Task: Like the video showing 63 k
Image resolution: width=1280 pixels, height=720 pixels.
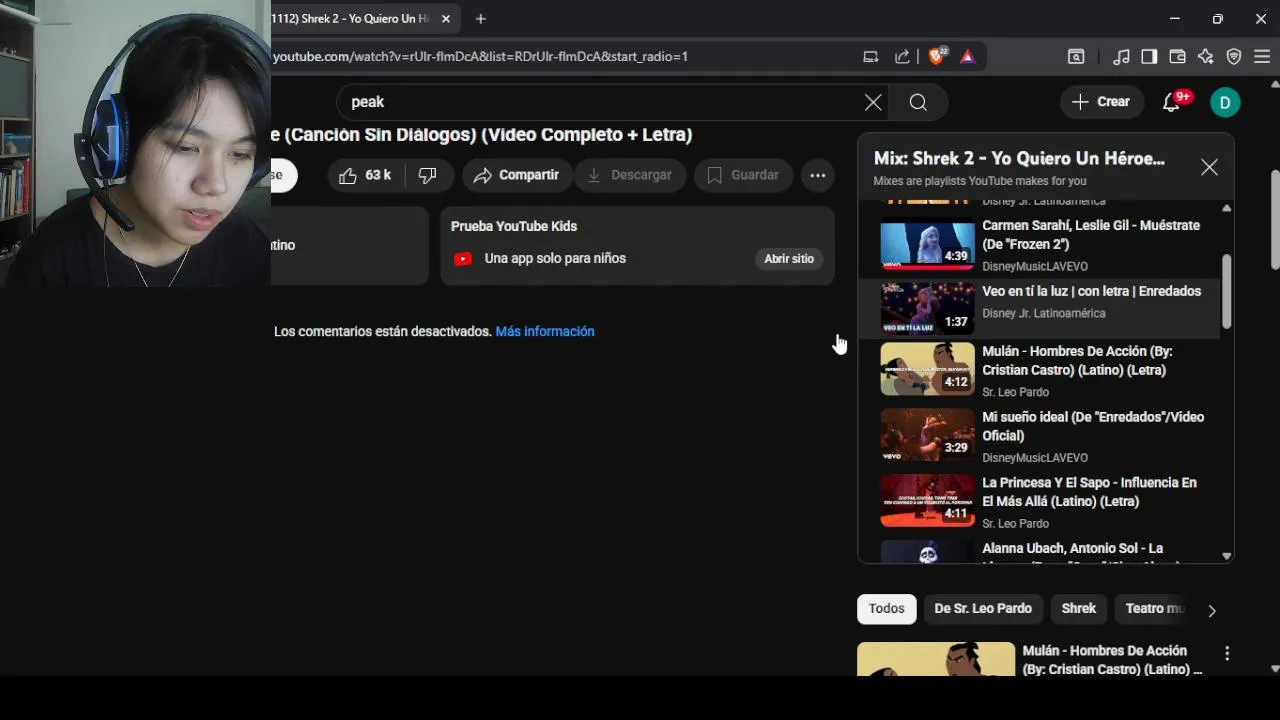Action: coord(365,175)
